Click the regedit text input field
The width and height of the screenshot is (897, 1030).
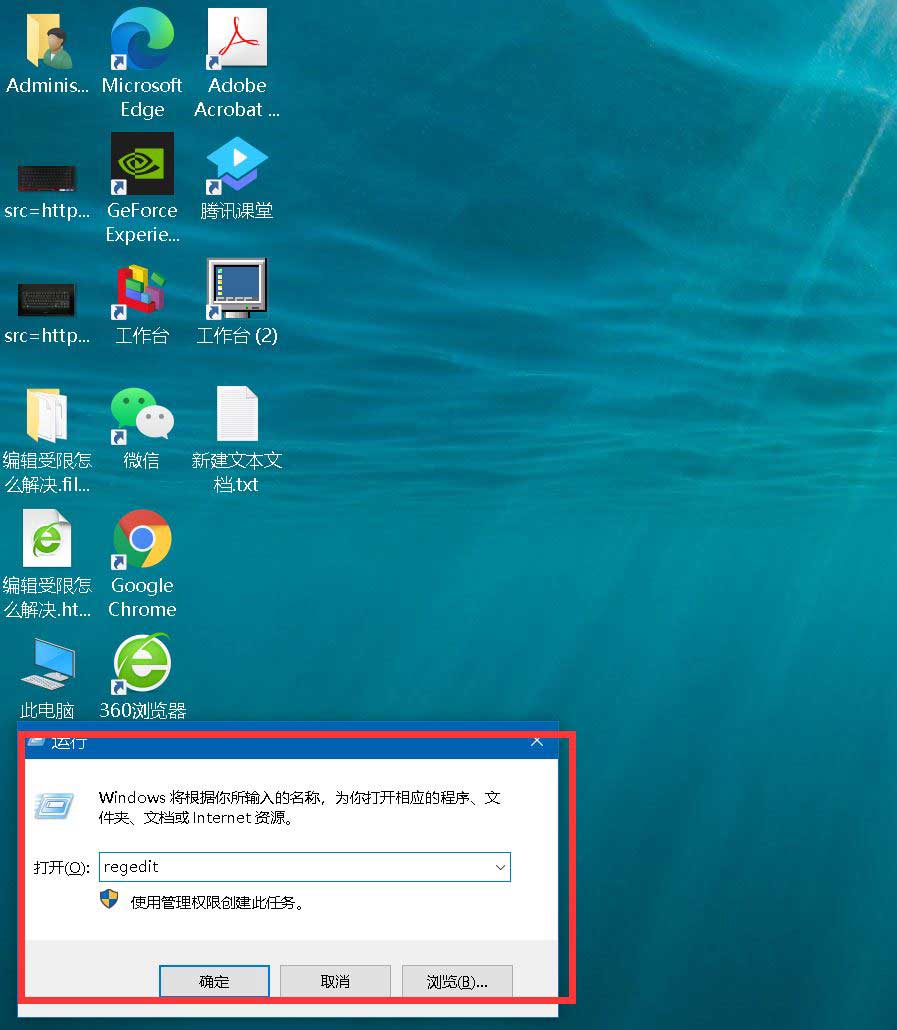(295, 867)
